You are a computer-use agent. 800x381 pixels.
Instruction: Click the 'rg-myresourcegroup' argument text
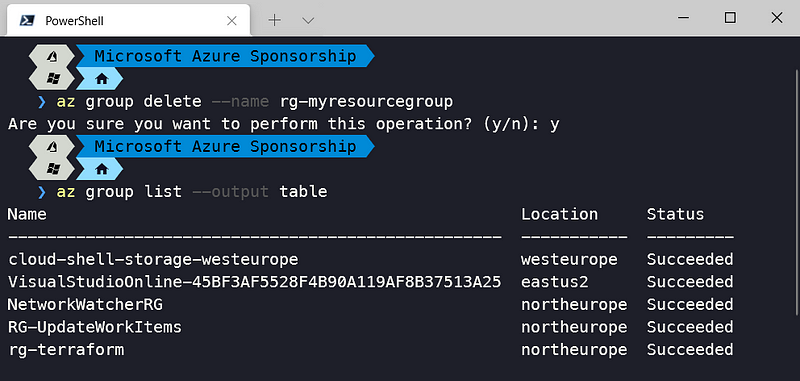[366, 101]
